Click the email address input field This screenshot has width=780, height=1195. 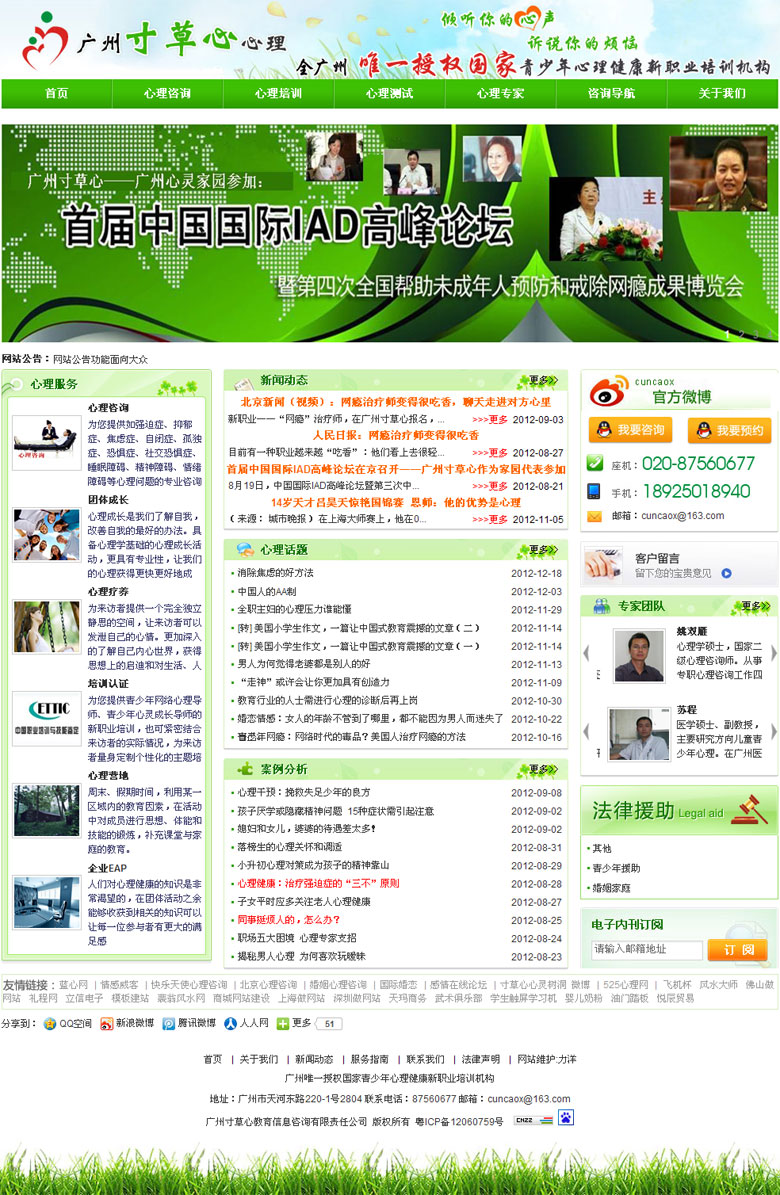(646, 949)
